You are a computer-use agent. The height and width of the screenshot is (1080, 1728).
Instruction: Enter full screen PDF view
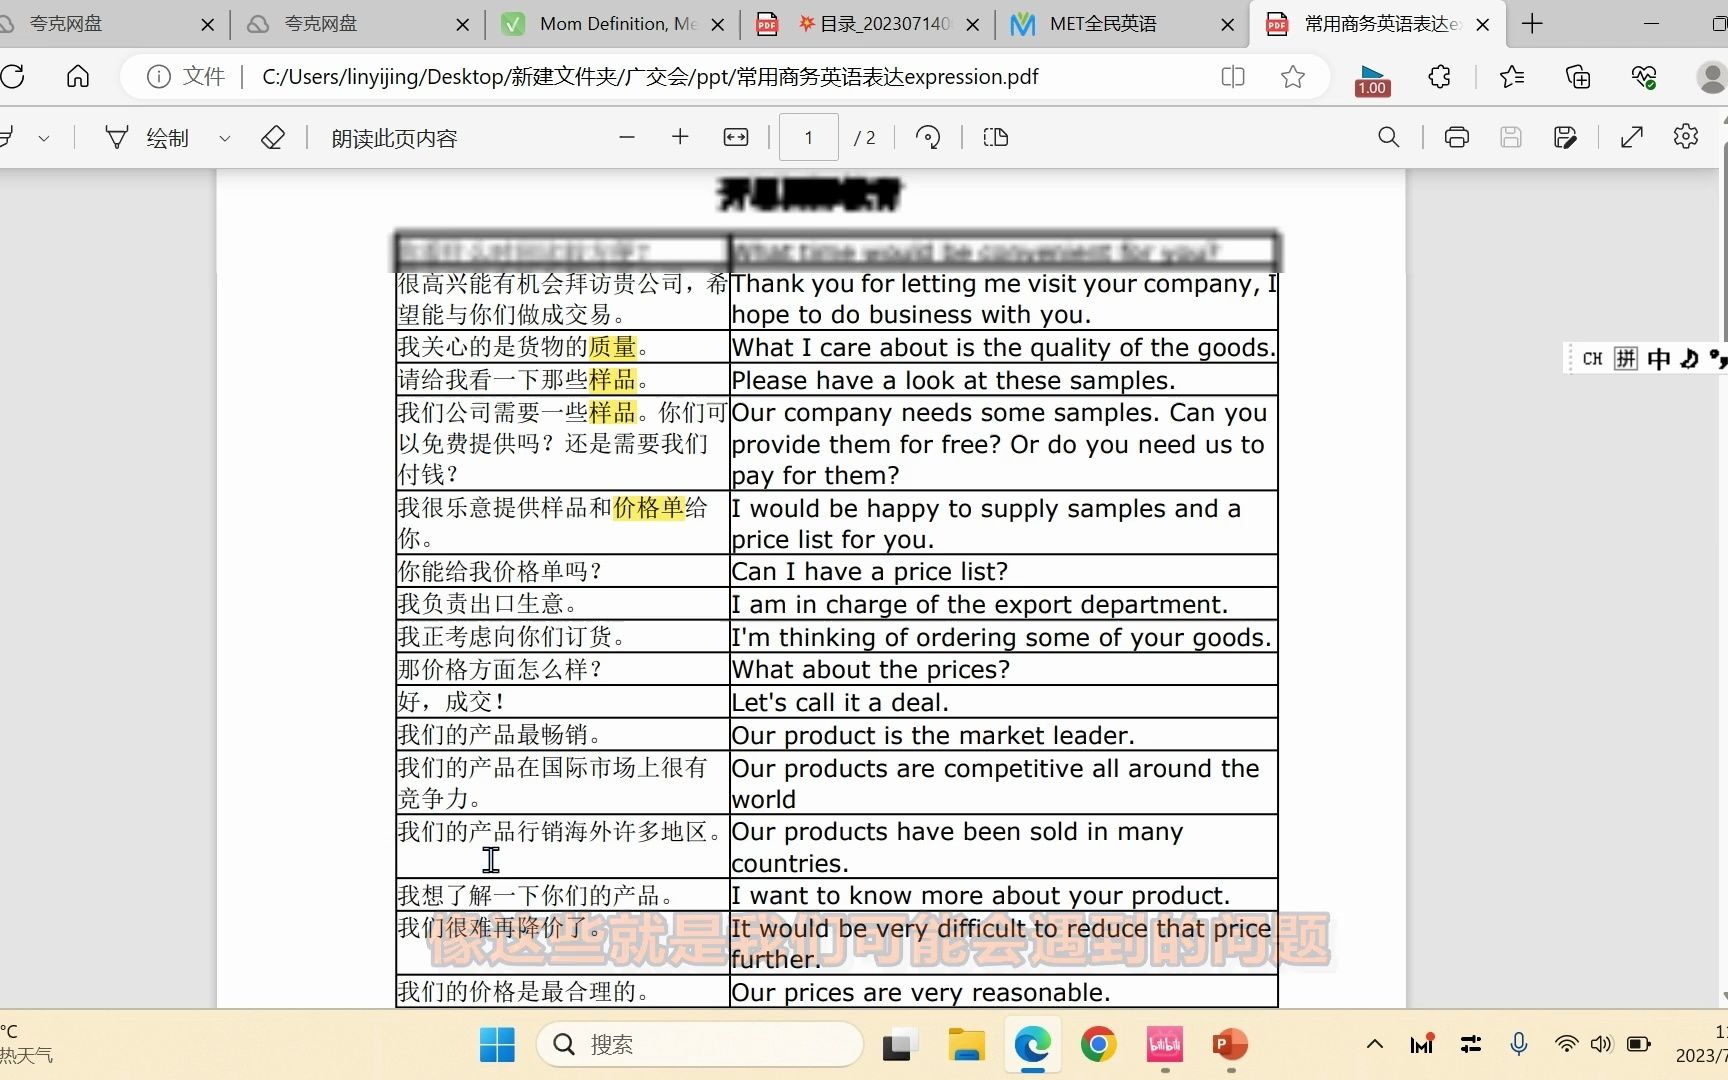(x=1632, y=137)
